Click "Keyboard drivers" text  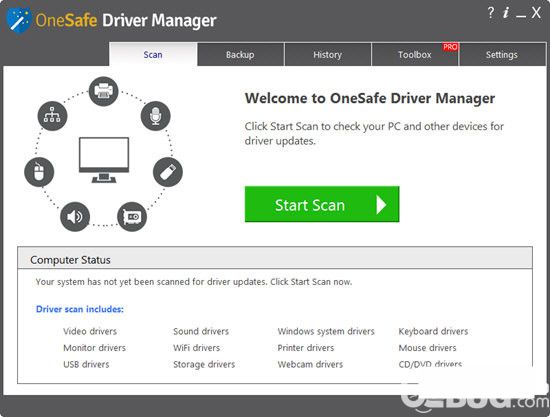tap(434, 331)
